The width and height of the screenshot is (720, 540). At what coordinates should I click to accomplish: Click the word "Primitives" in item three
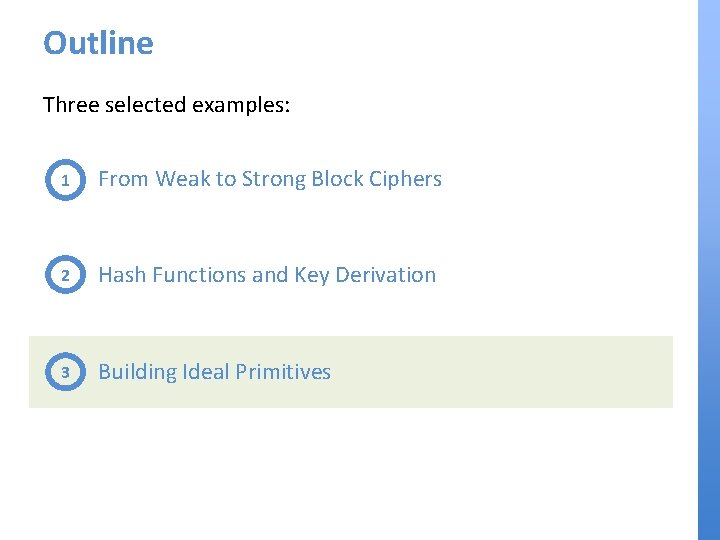tap(284, 372)
